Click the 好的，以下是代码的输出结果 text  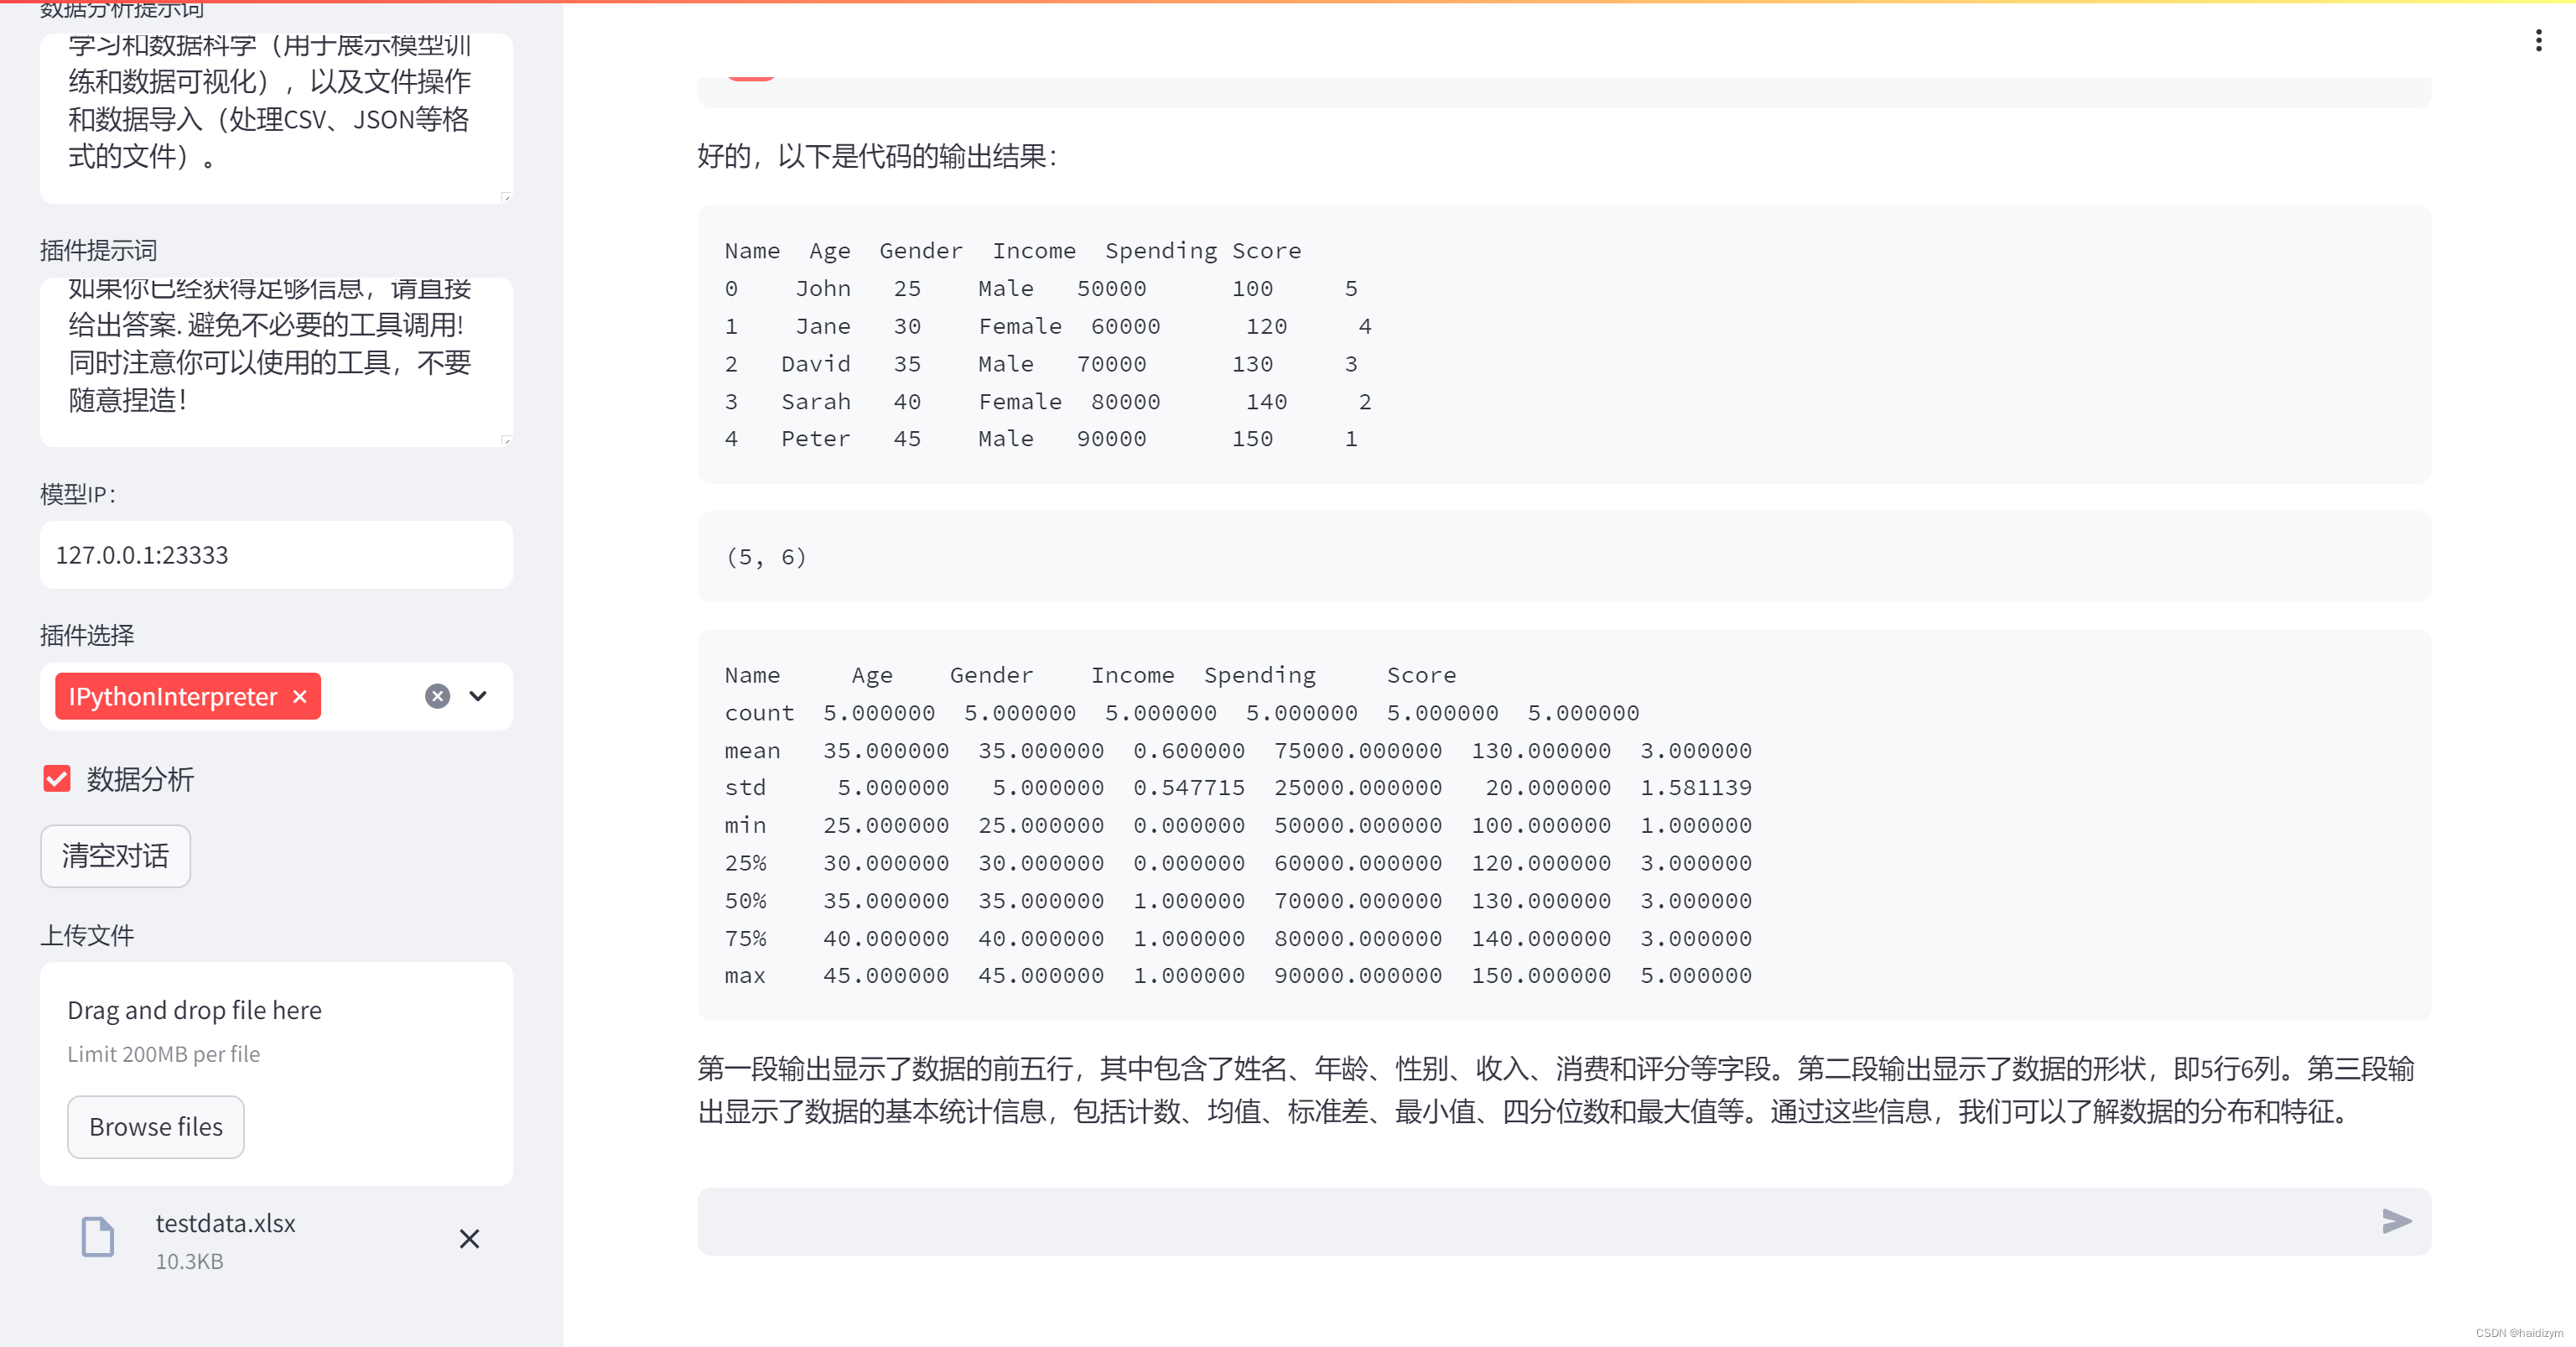[x=877, y=156]
